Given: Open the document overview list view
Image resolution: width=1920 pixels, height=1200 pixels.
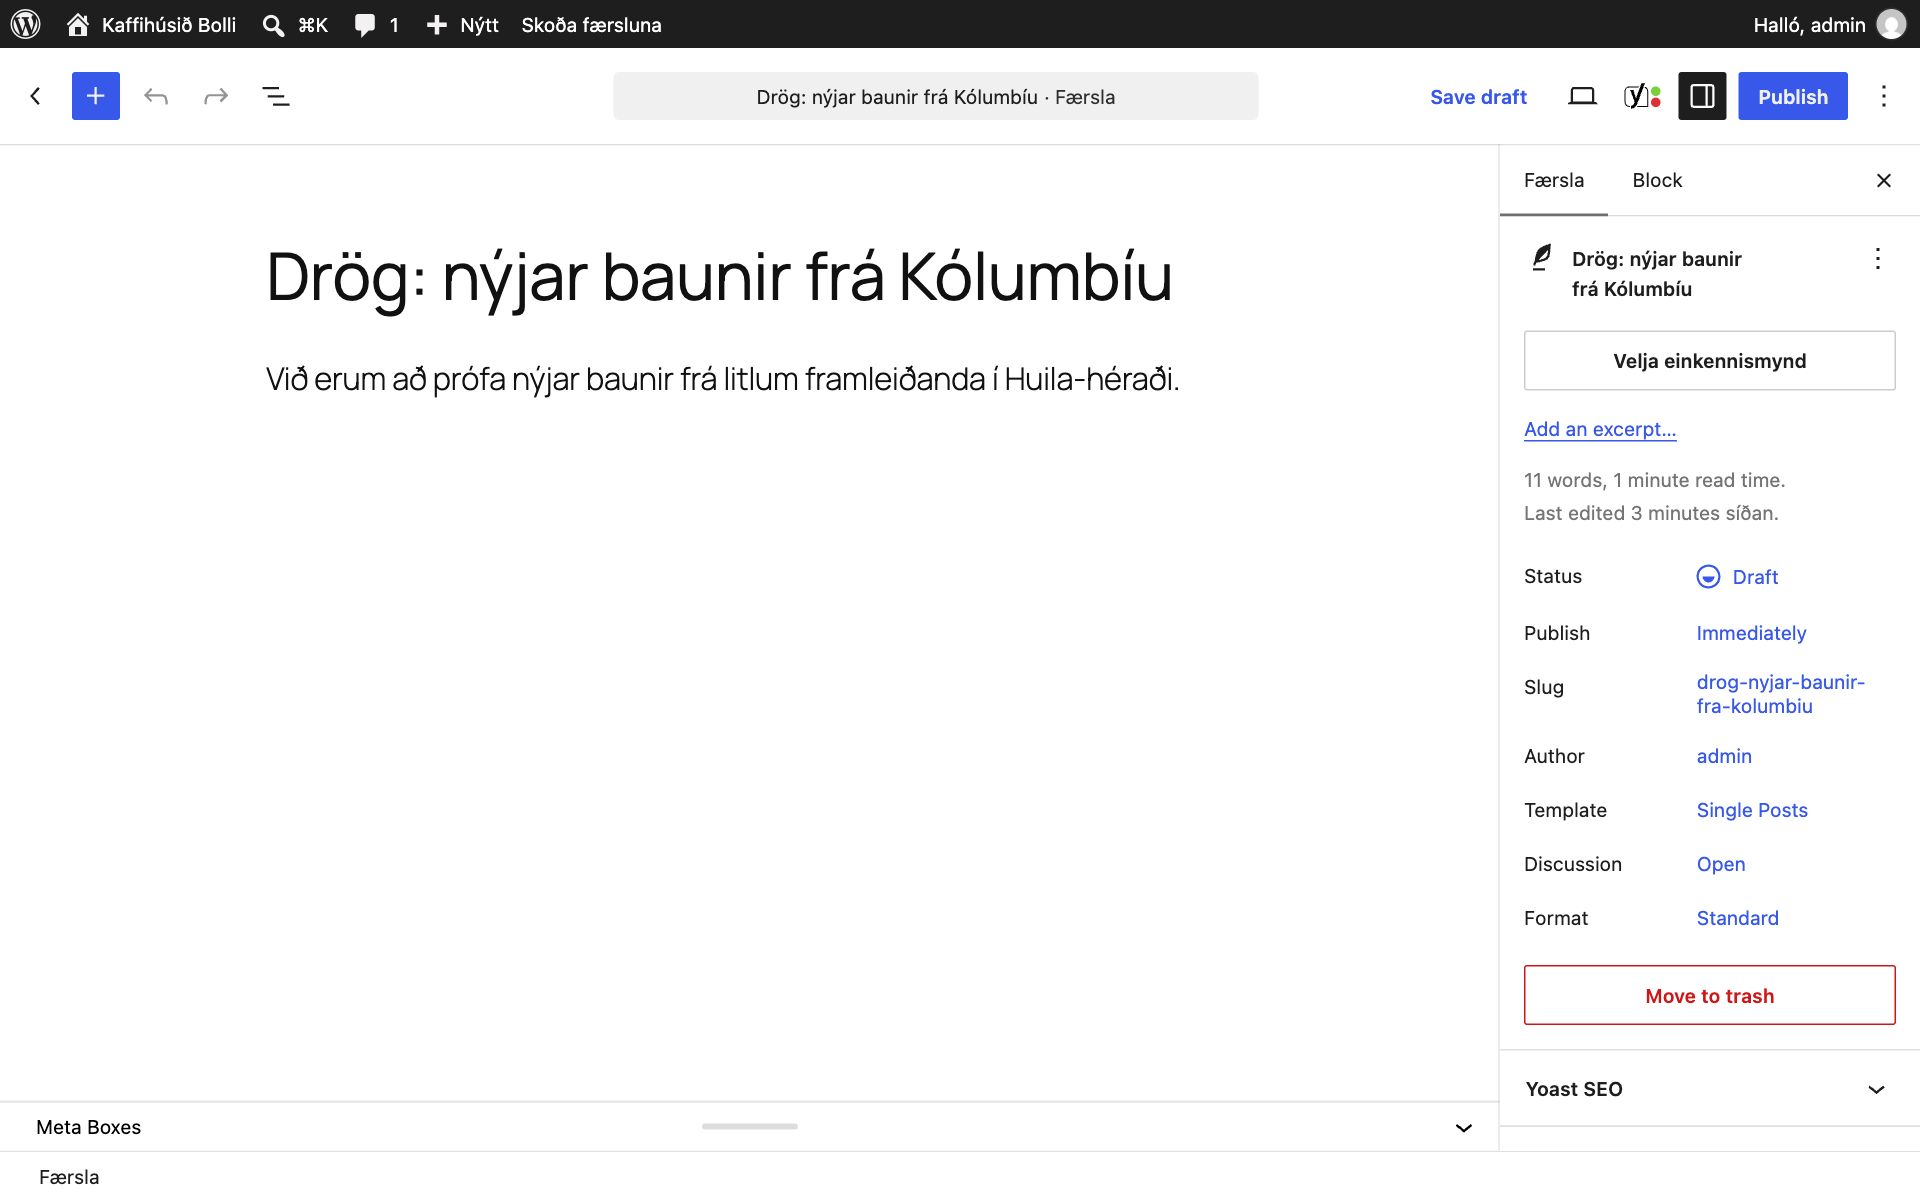Looking at the screenshot, I should tap(276, 96).
